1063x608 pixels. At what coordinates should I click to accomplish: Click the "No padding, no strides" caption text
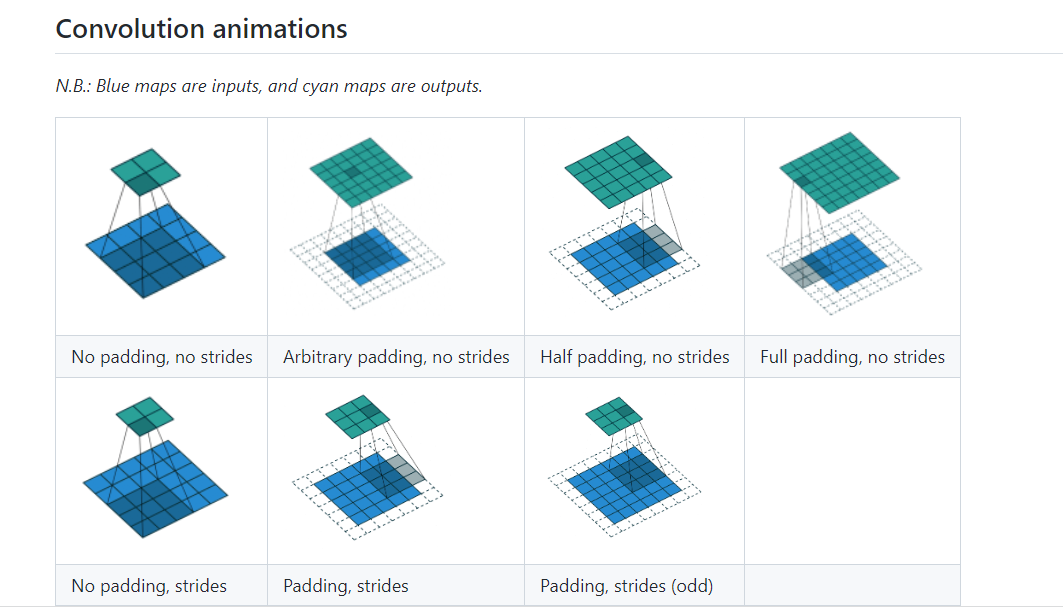coord(162,357)
